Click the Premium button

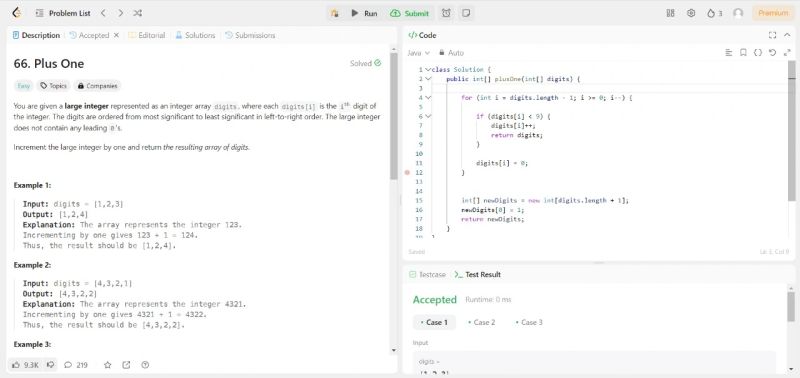coord(773,13)
